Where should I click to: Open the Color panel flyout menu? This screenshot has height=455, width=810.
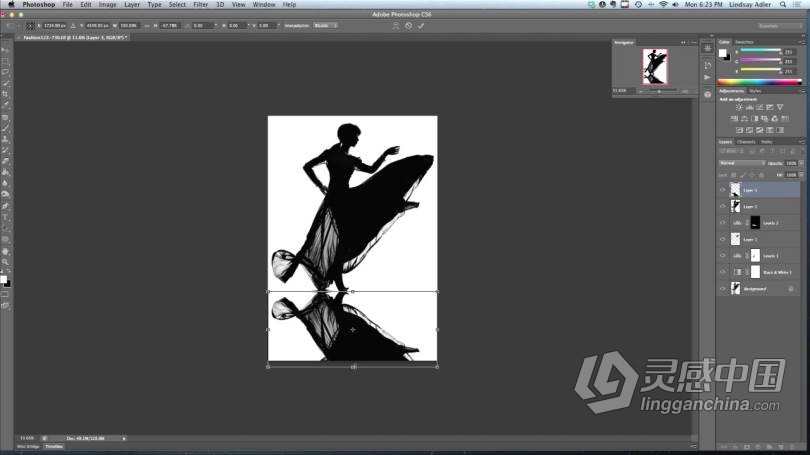(802, 42)
